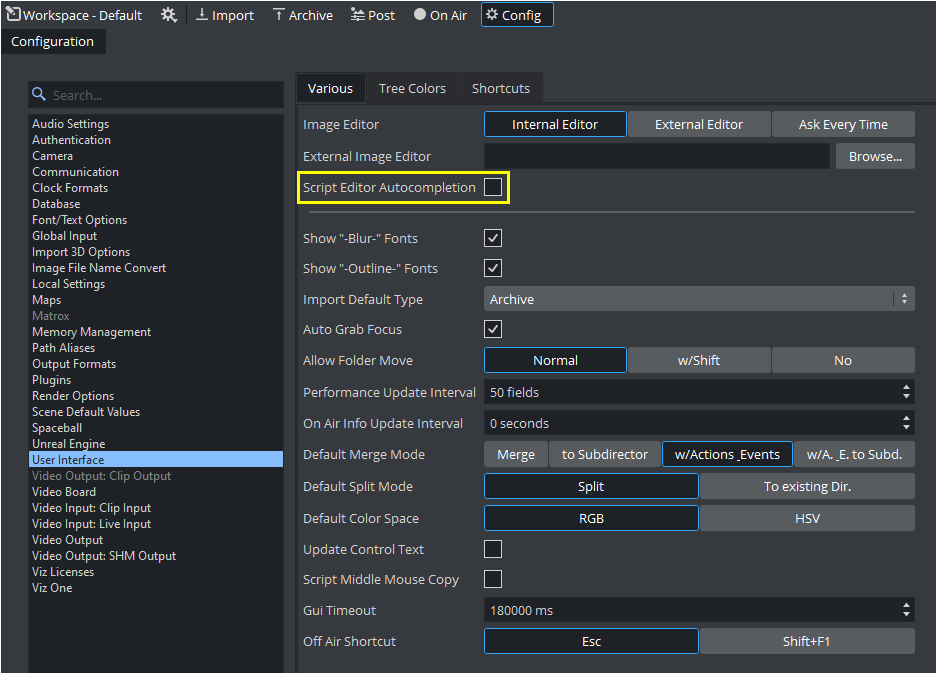Select Render Options in settings list

(73, 396)
